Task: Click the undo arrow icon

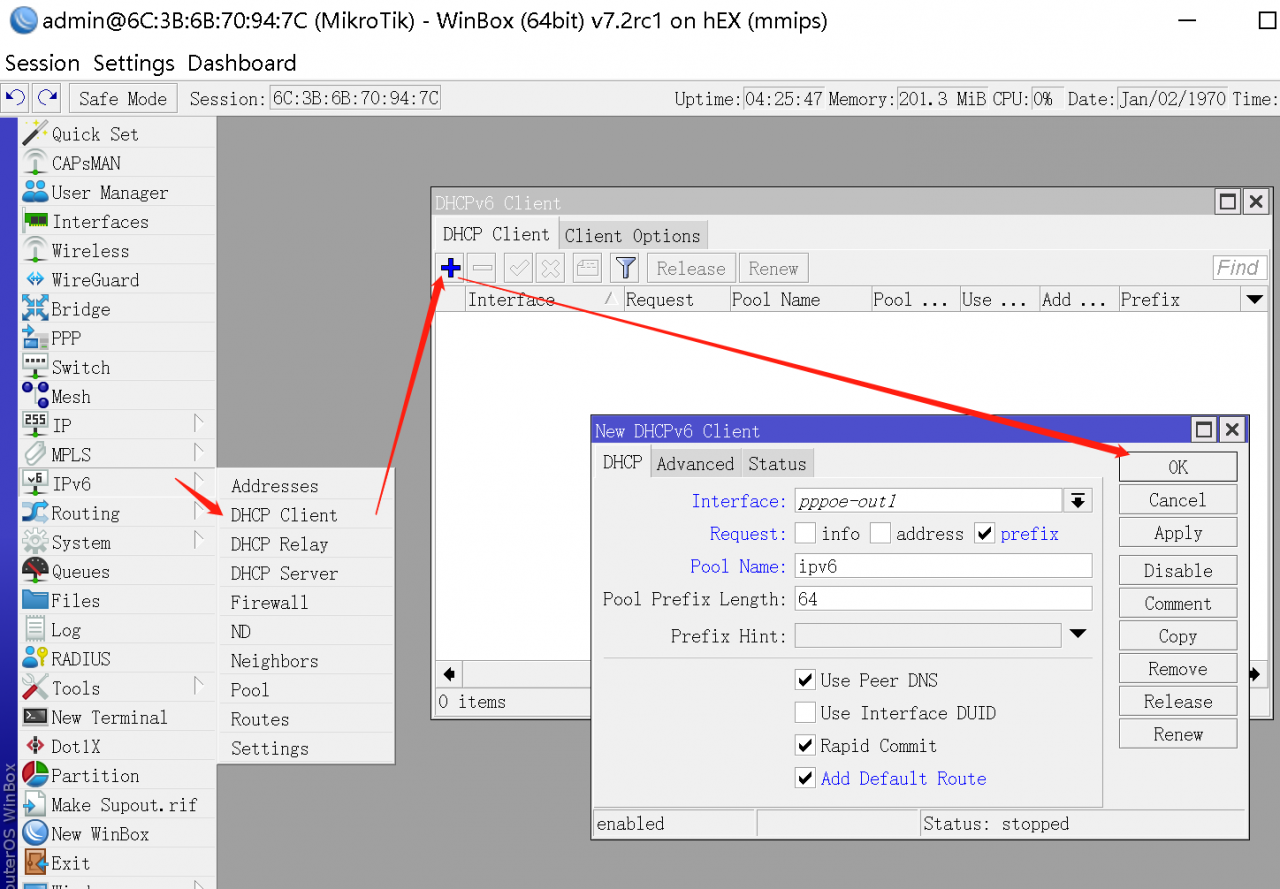Action: point(15,98)
